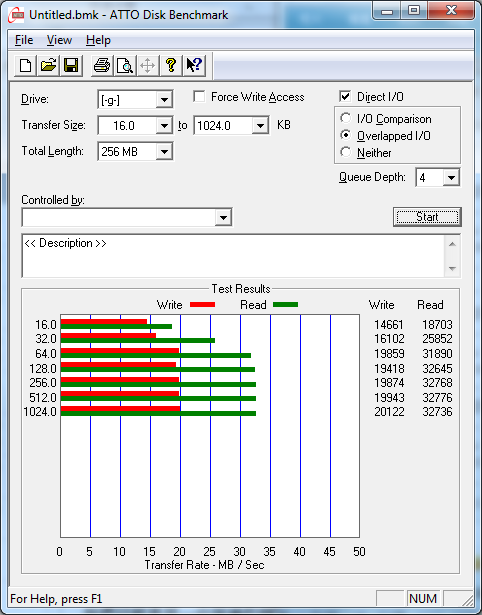Click the write value 19943
The height and width of the screenshot is (615, 482).
pos(389,398)
